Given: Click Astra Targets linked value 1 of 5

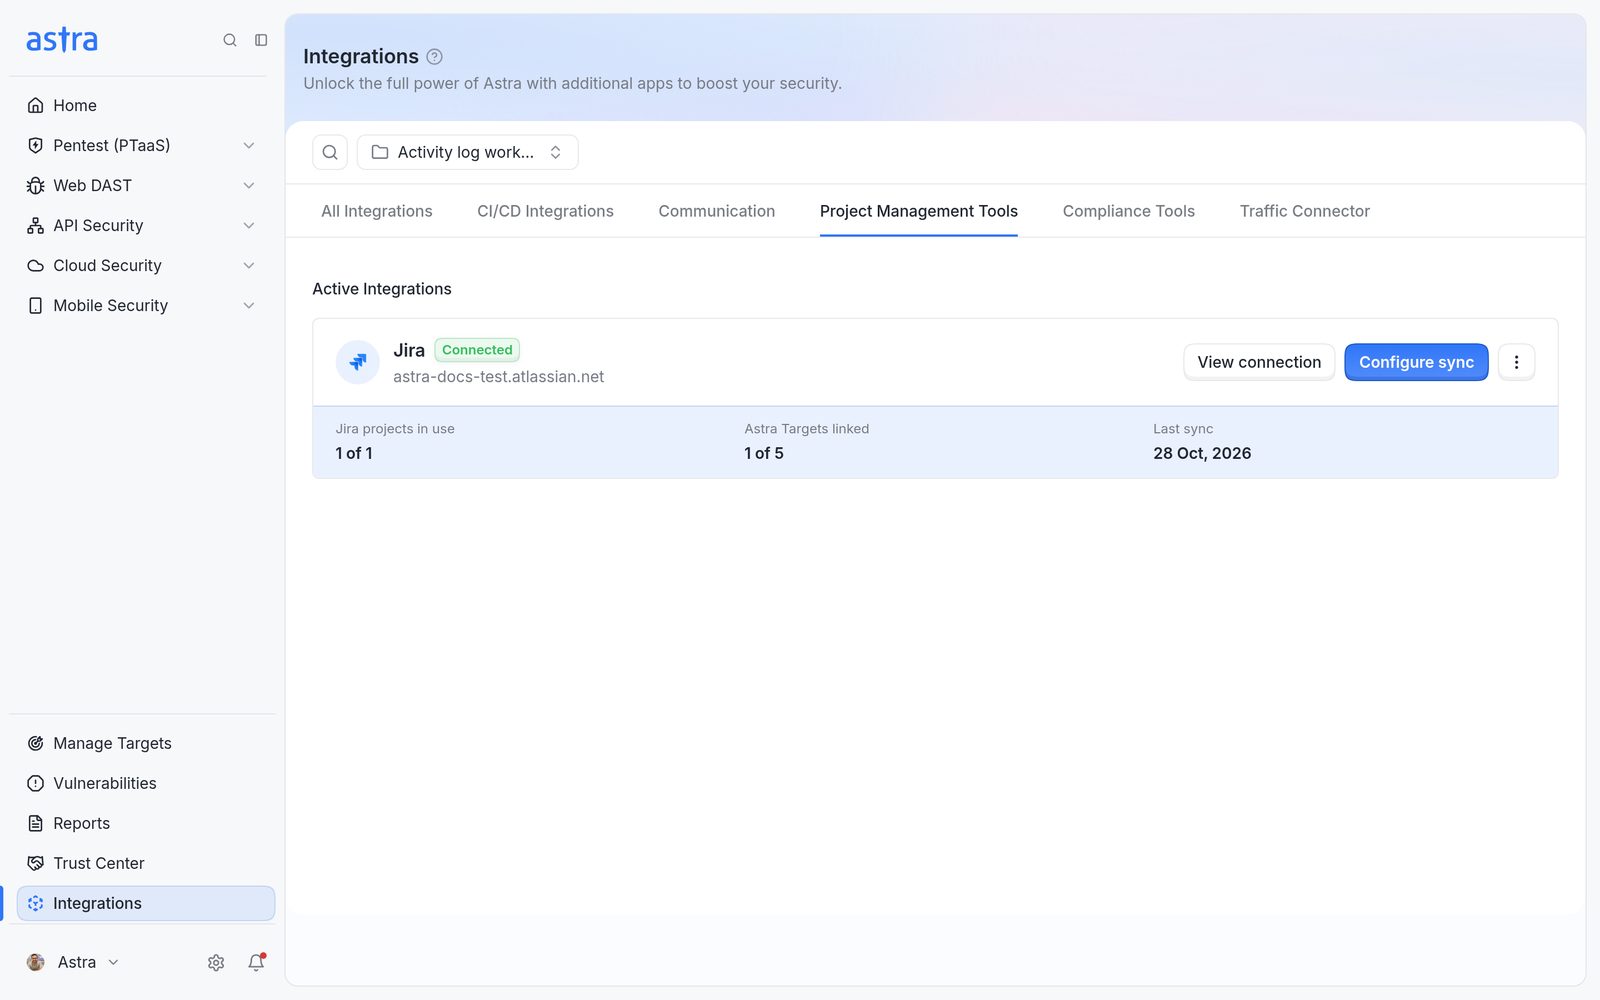Looking at the screenshot, I should click(764, 453).
